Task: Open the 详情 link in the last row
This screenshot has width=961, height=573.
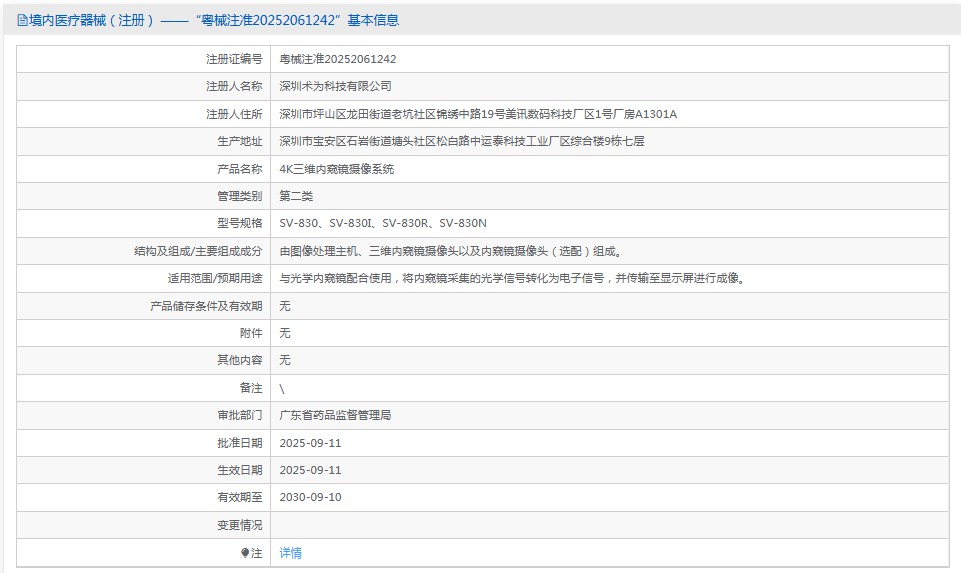Action: (290, 553)
